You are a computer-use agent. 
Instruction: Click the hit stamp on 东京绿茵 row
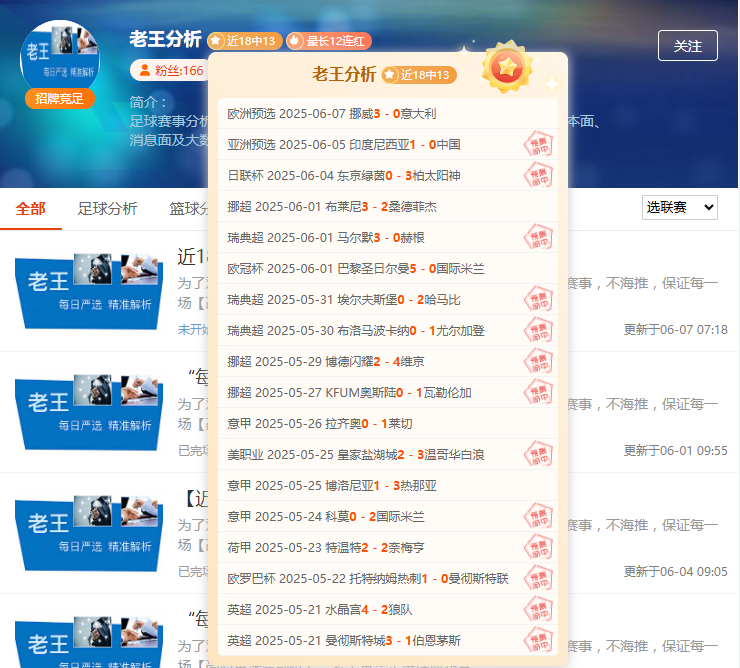point(538,176)
